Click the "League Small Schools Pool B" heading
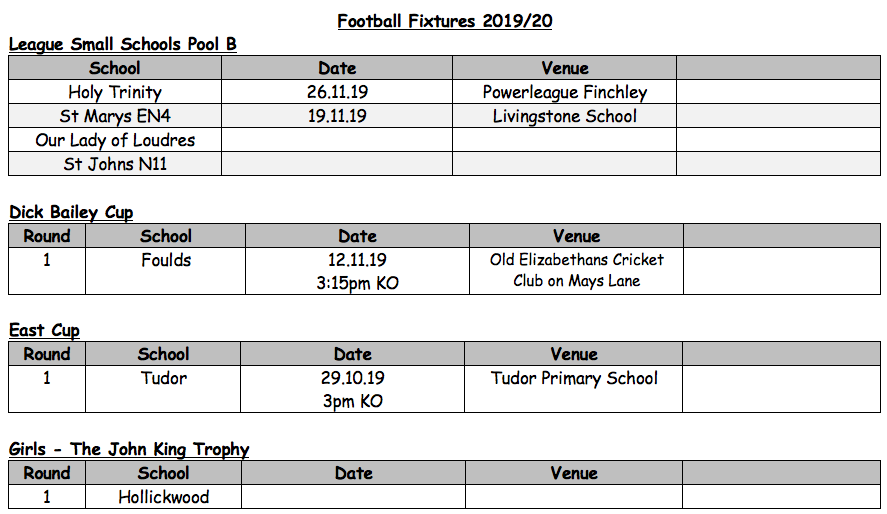 (x=122, y=44)
